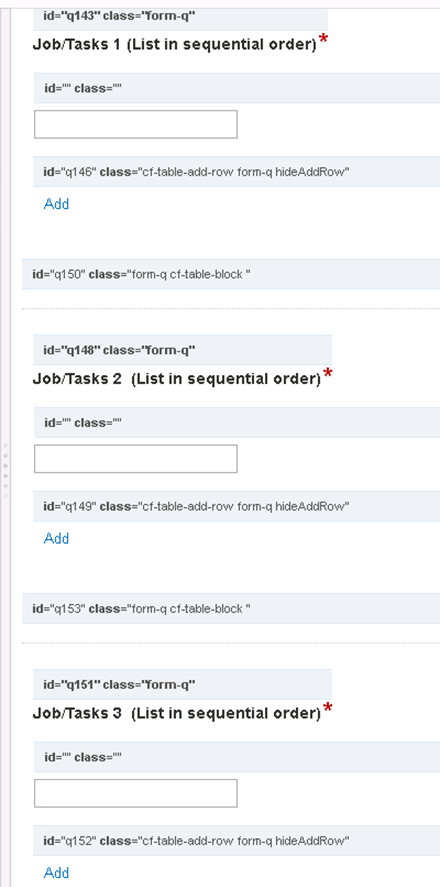Click the Job/Tasks 3 heading label
Screen dimensions: 440x887
pos(176,713)
